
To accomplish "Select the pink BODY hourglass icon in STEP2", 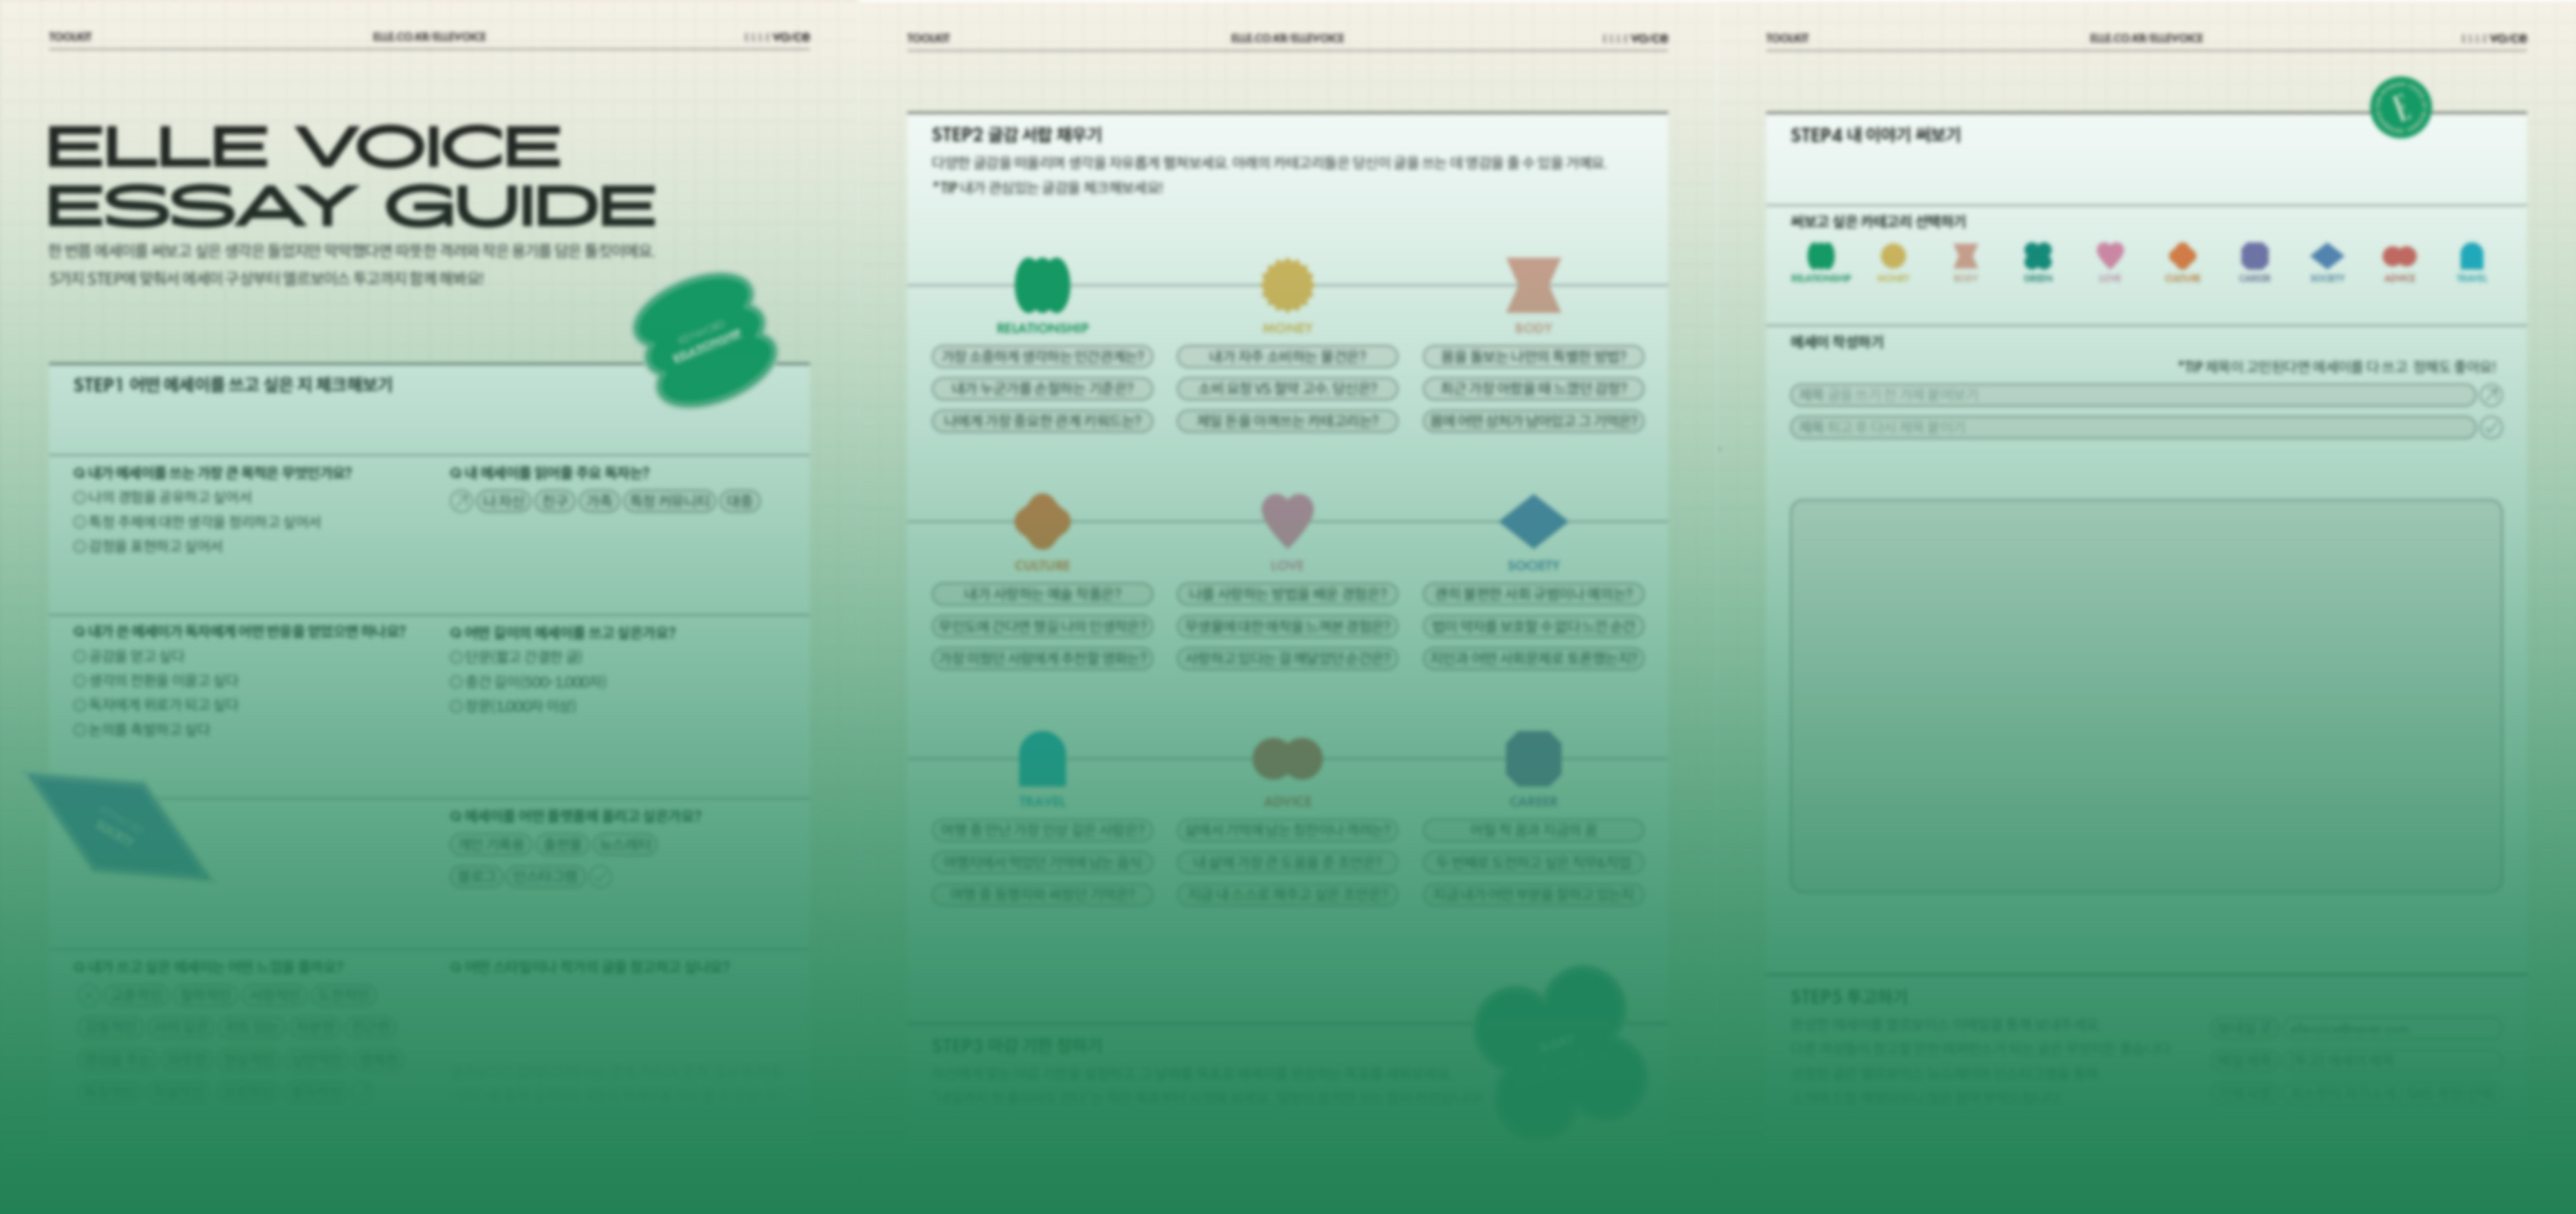I will pos(1533,285).
